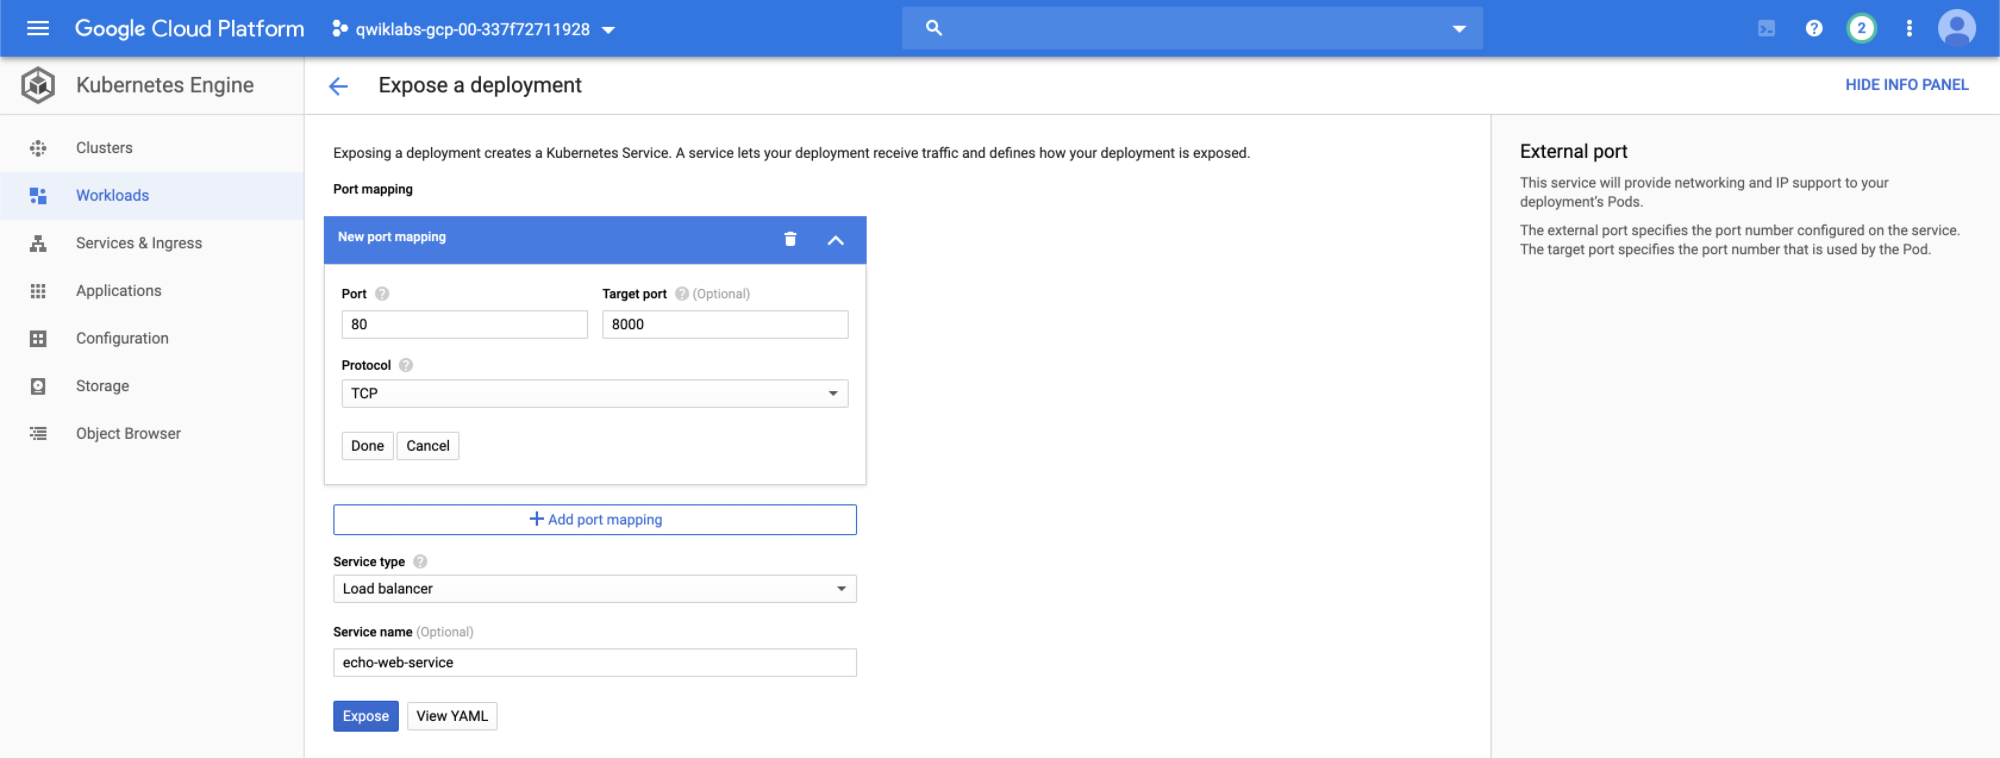The image size is (2000, 758).
Task: Open the help question mark in top bar
Action: coord(1814,28)
